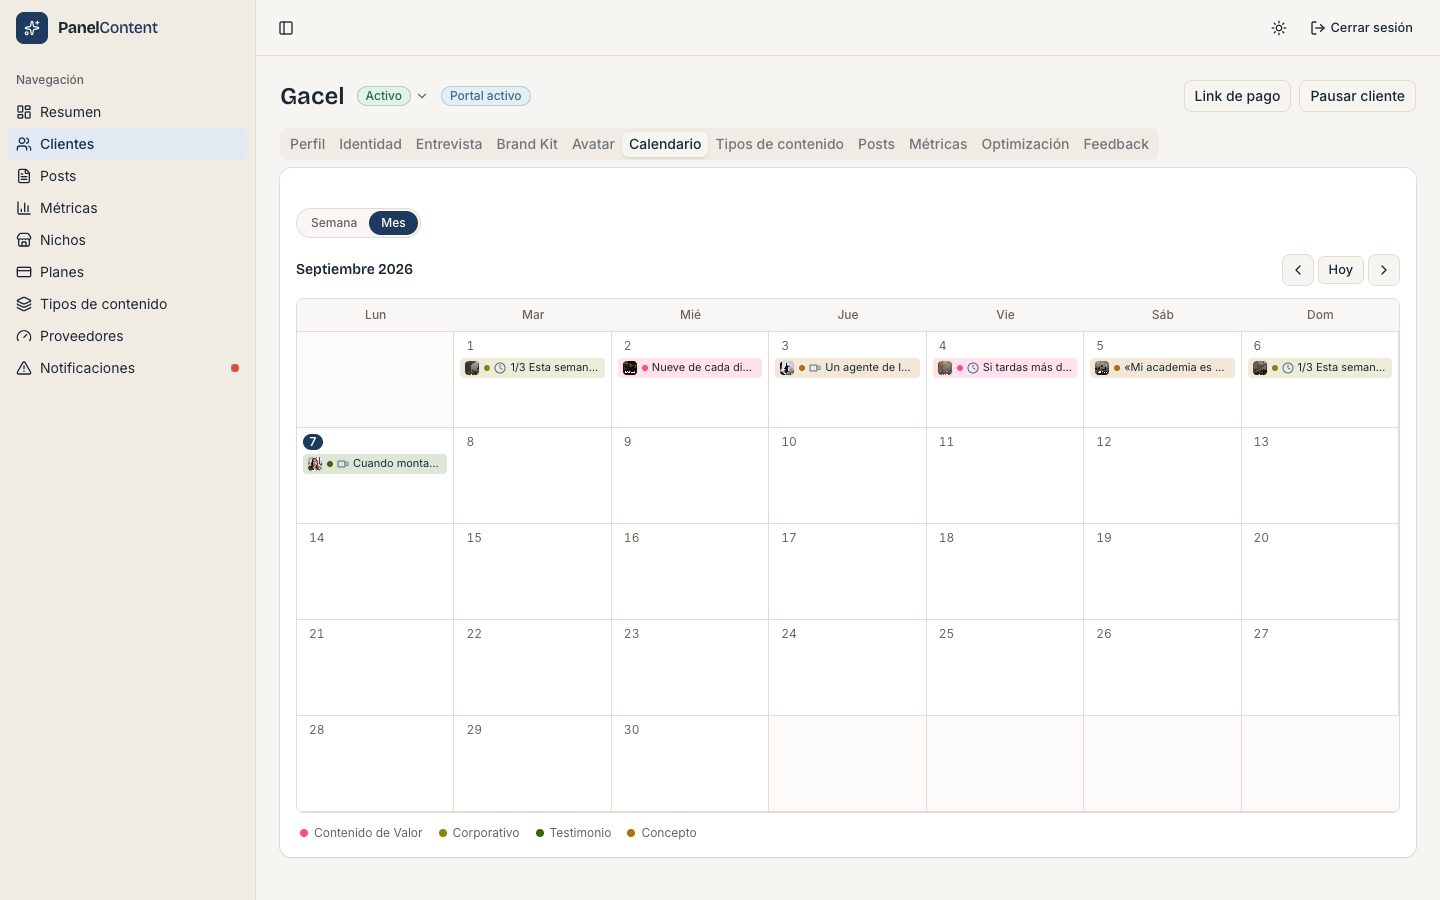Click the avatar thumbnail on September 1 post

pos(472,368)
